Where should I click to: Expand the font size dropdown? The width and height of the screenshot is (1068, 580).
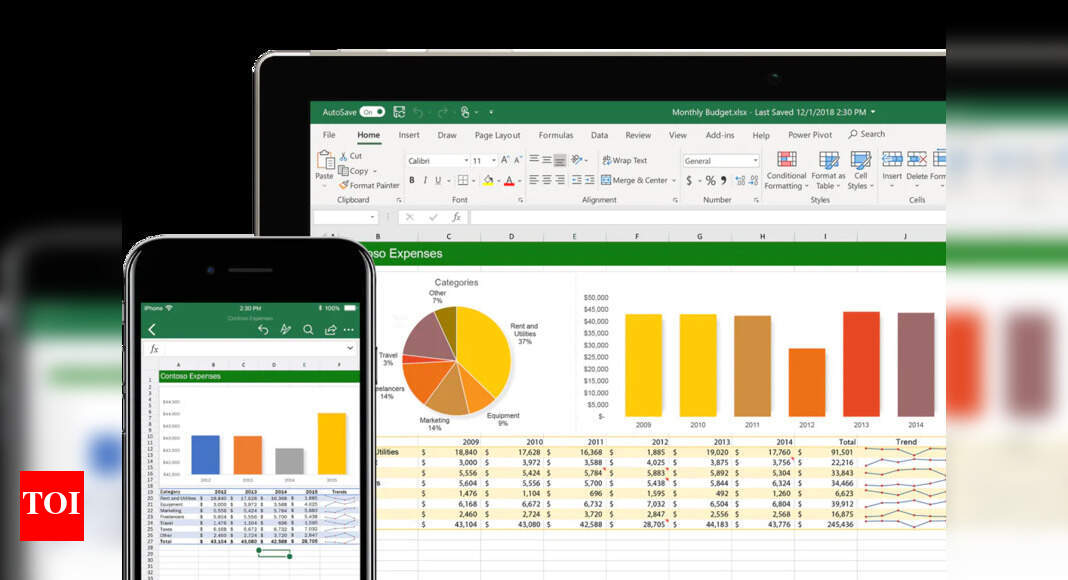494,159
